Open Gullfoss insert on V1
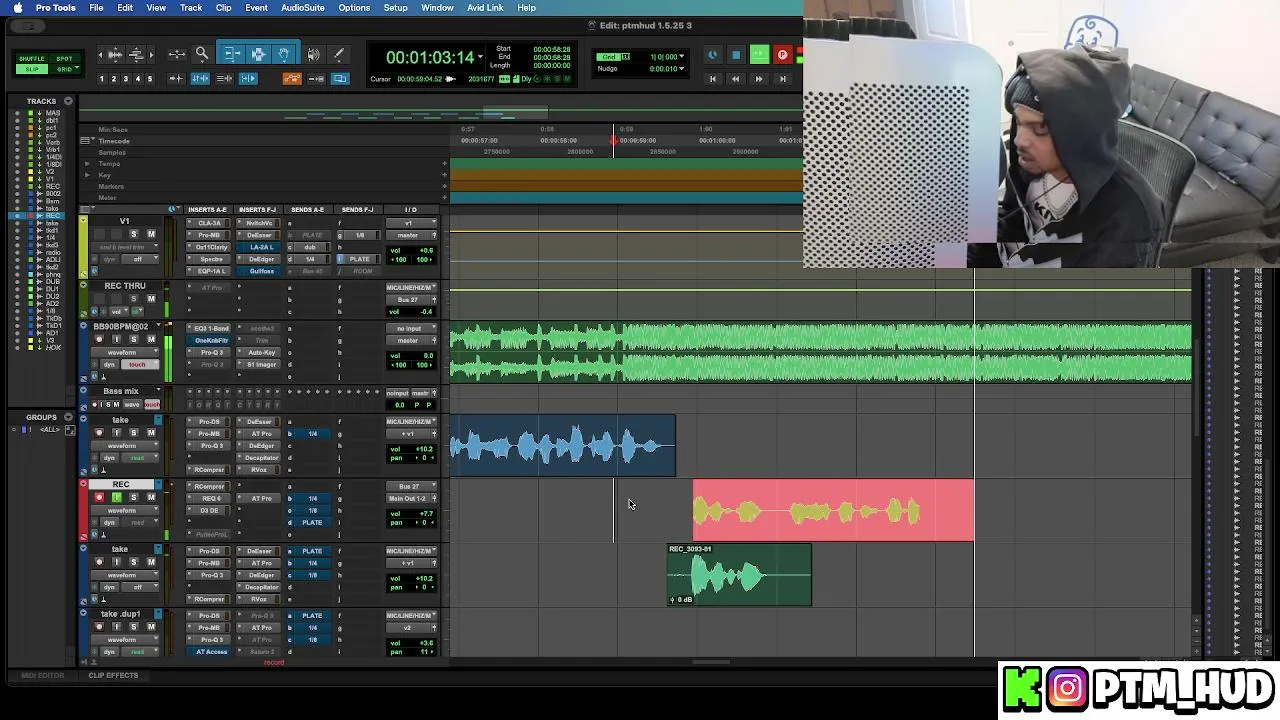 pyautogui.click(x=261, y=271)
